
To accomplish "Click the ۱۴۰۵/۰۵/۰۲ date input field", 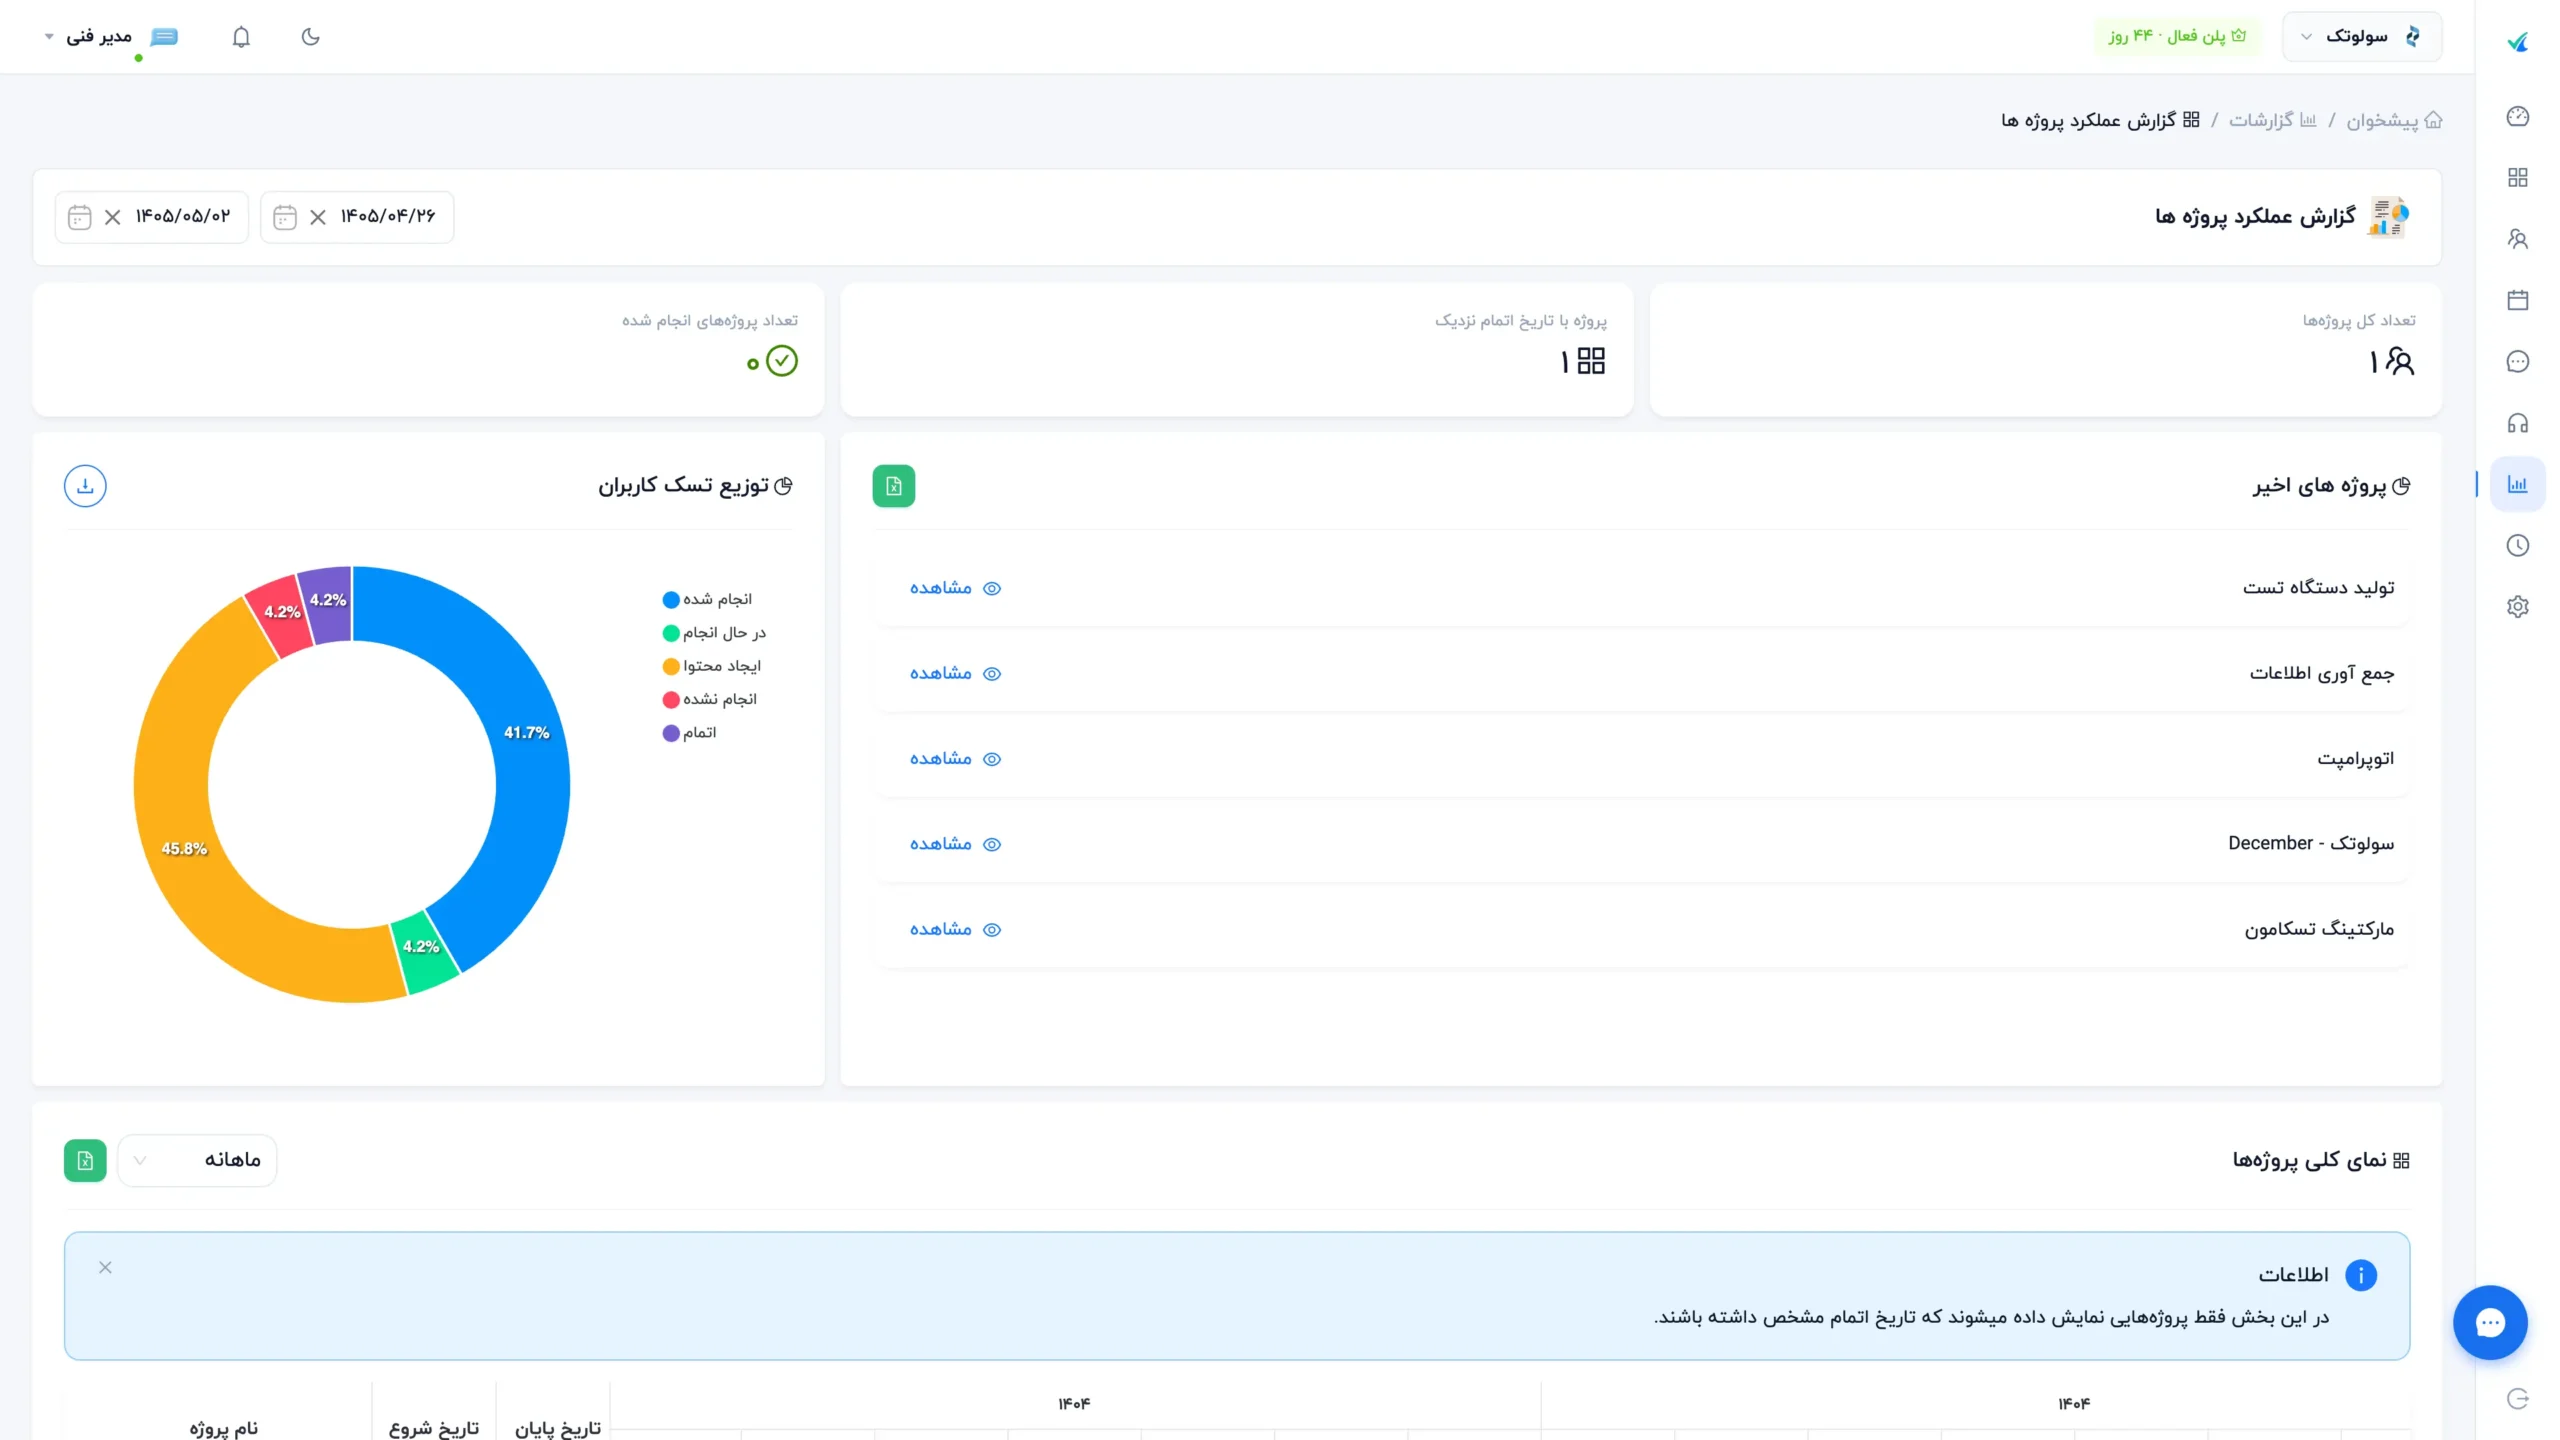I will coord(152,217).
